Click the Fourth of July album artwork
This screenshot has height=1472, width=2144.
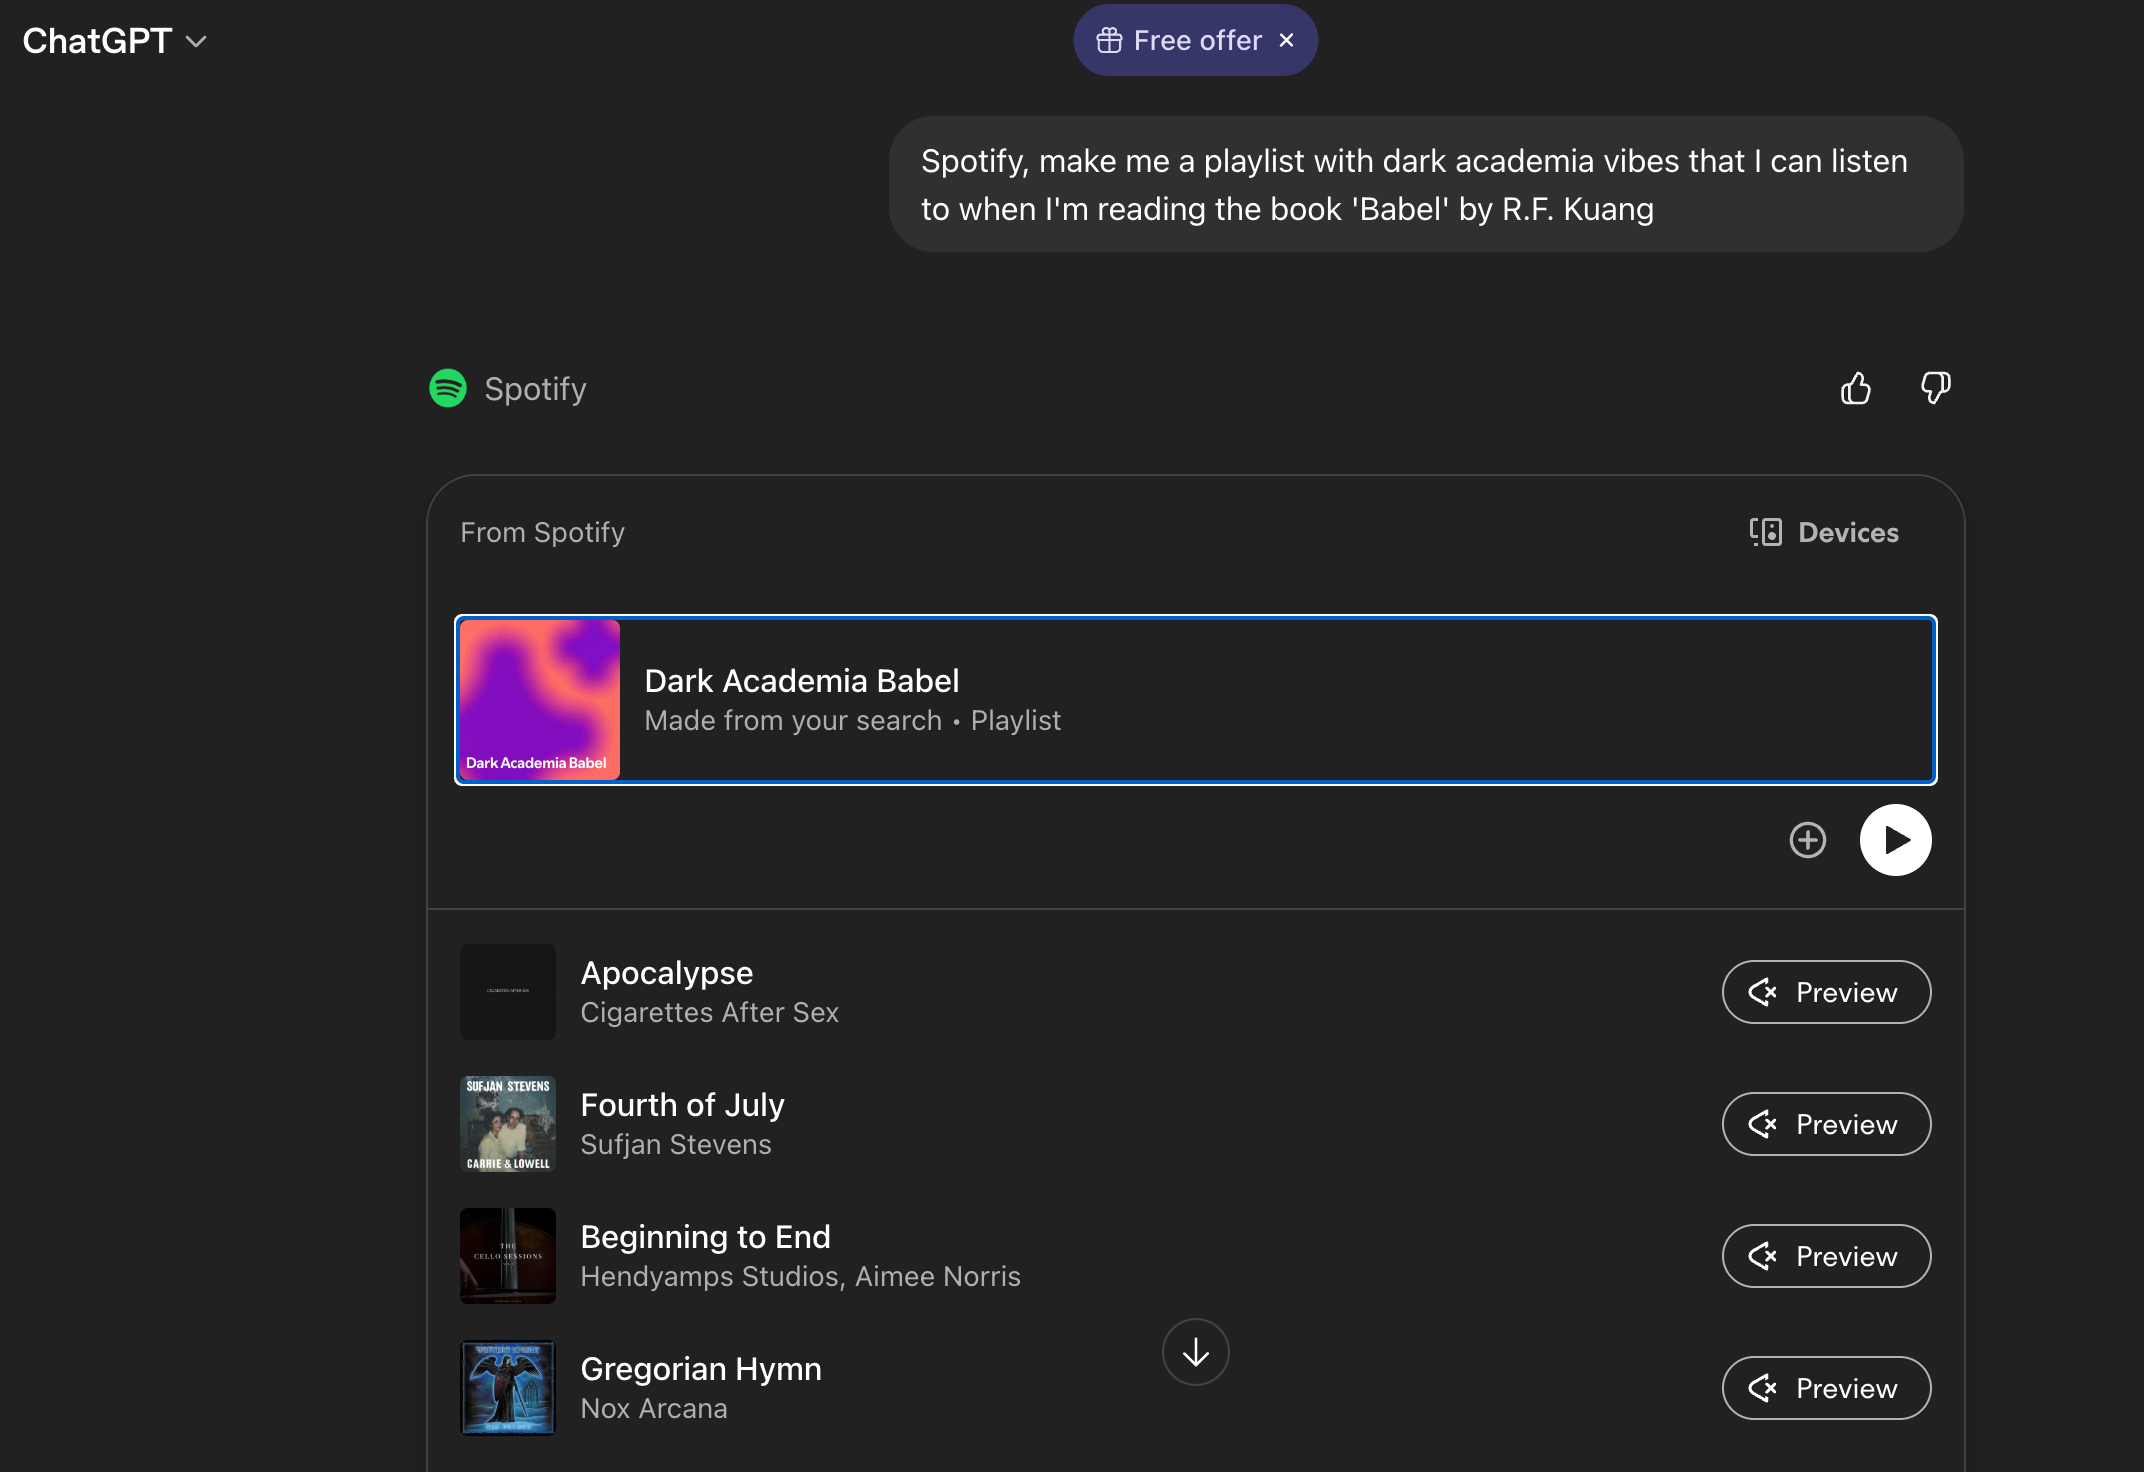(508, 1124)
